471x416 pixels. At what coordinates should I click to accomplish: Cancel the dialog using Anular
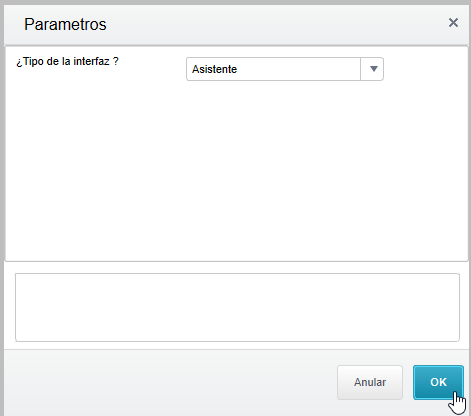click(370, 382)
